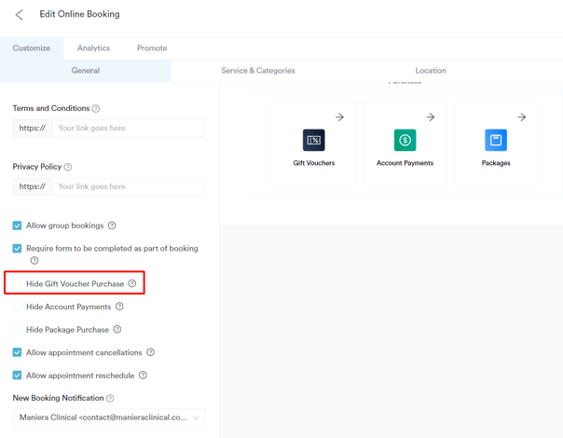Tick the Hide Account Payments checkbox
The image size is (563, 438).
17,307
